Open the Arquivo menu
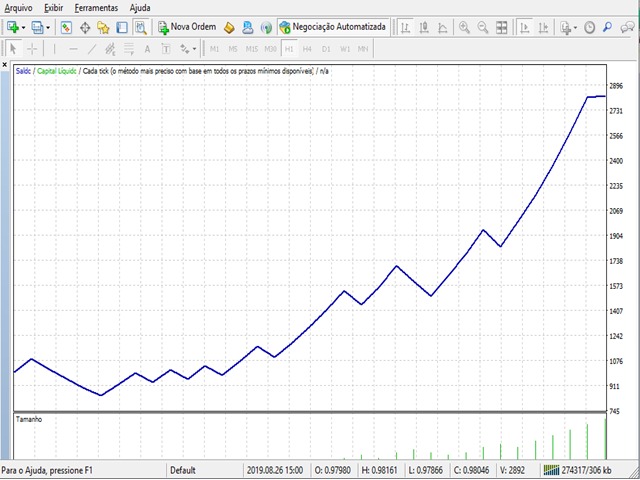 (18, 8)
